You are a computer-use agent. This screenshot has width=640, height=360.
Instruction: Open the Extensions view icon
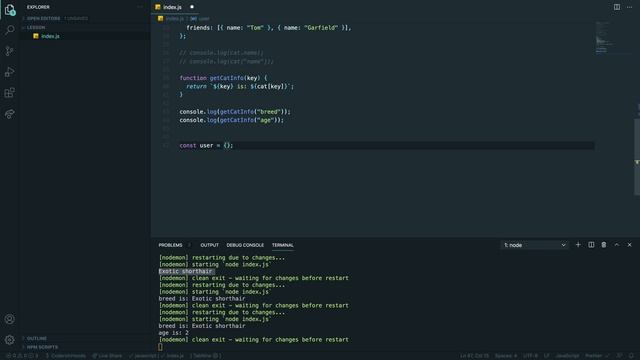[10, 93]
